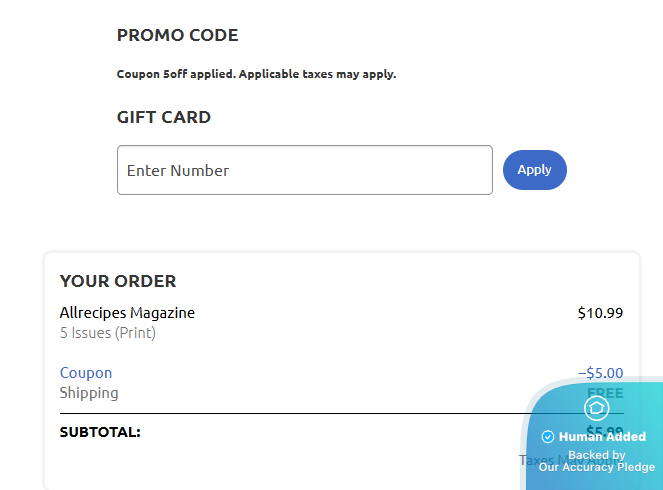Focus the gift card Enter Number field

pos(304,170)
